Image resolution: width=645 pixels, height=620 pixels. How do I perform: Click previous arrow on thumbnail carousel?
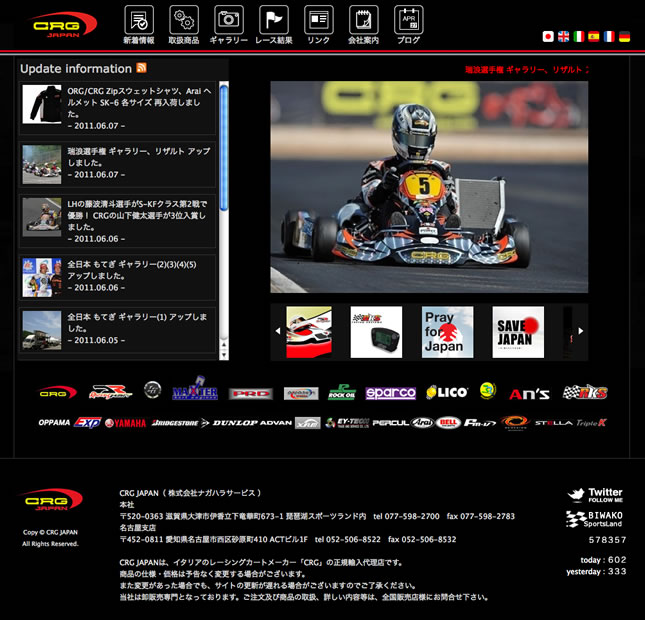coord(278,331)
